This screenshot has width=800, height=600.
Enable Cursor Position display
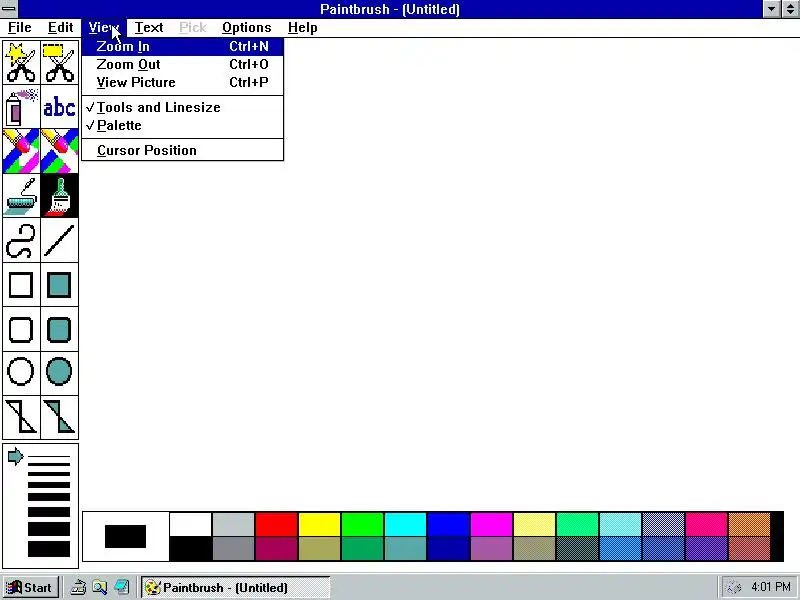(x=183, y=151)
